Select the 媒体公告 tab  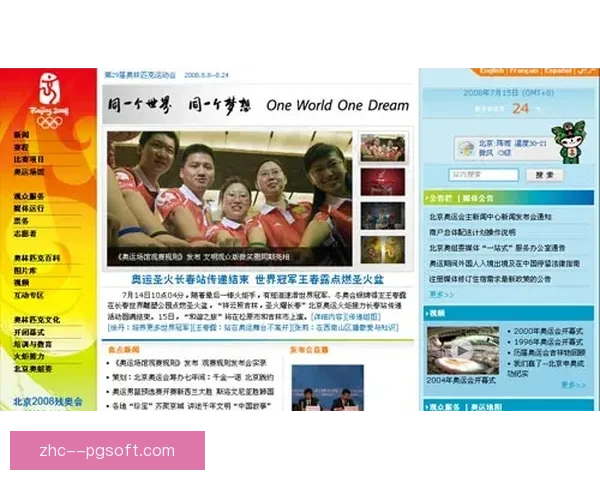pyautogui.click(x=478, y=198)
